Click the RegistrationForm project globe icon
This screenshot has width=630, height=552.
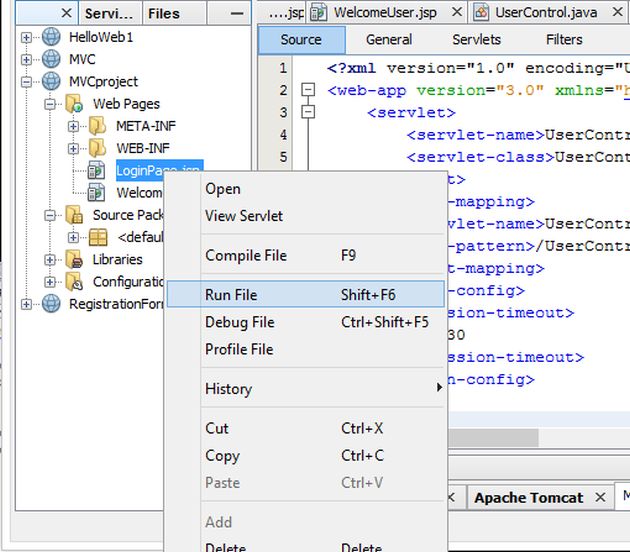coord(51,304)
